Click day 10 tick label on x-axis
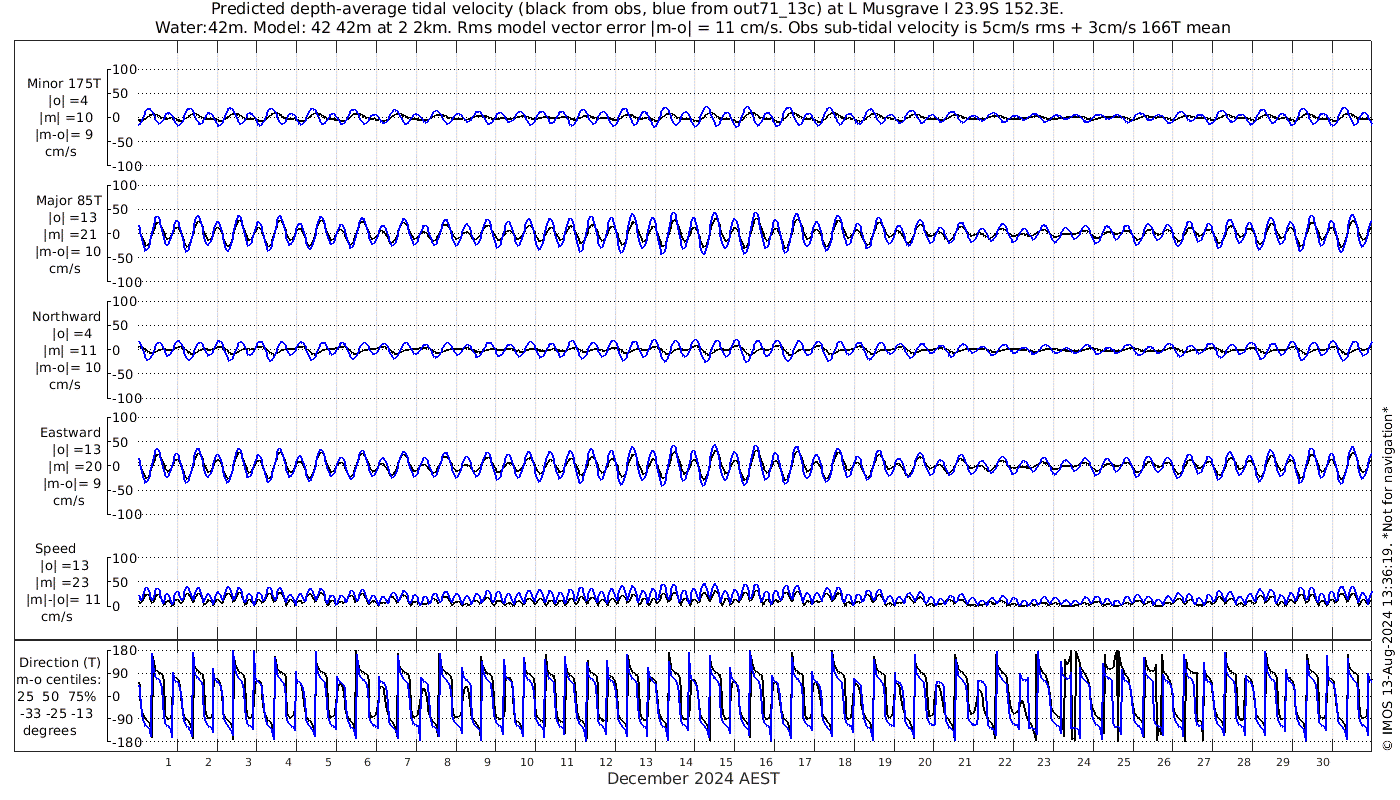The width and height of the screenshot is (1400, 800). tap(527, 762)
